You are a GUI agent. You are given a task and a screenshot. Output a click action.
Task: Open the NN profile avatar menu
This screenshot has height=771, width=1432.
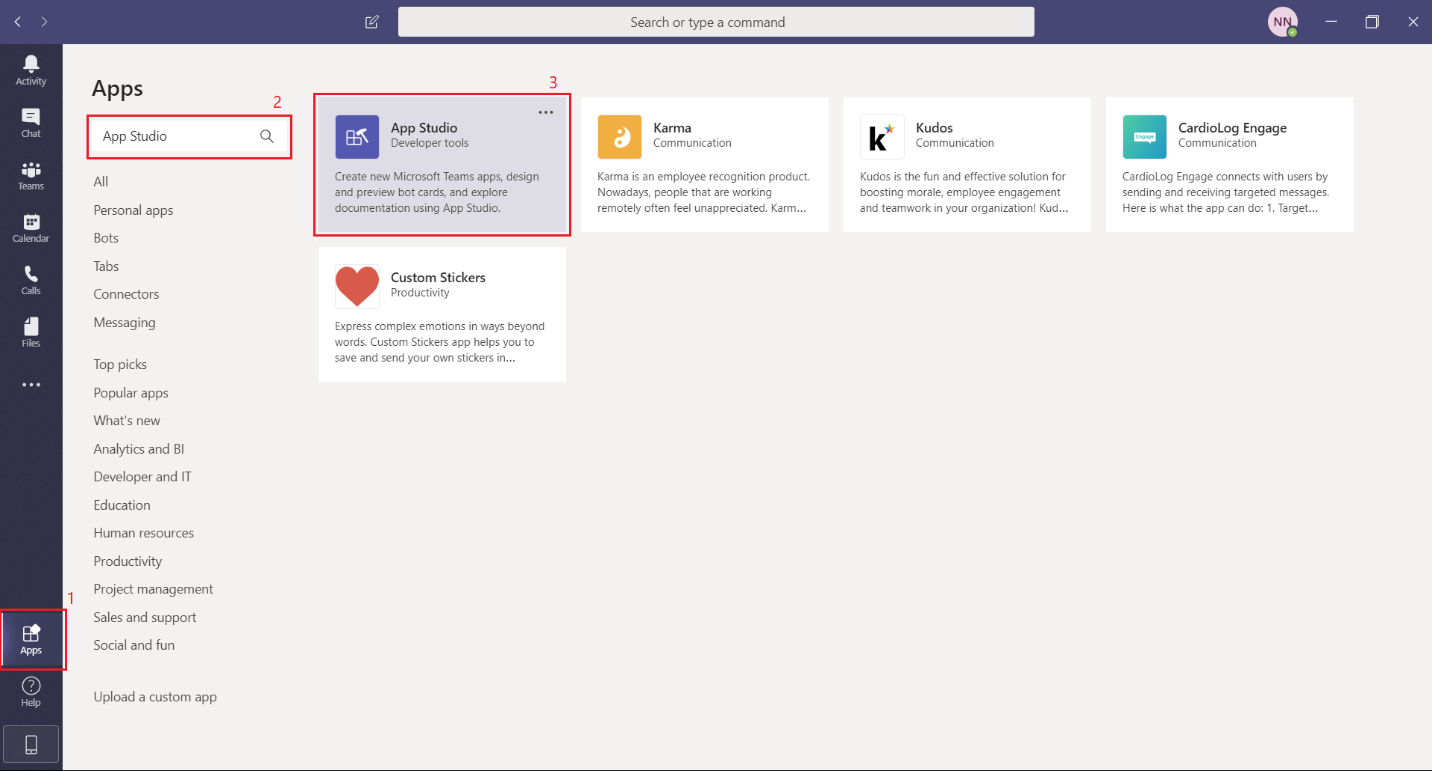(1282, 22)
